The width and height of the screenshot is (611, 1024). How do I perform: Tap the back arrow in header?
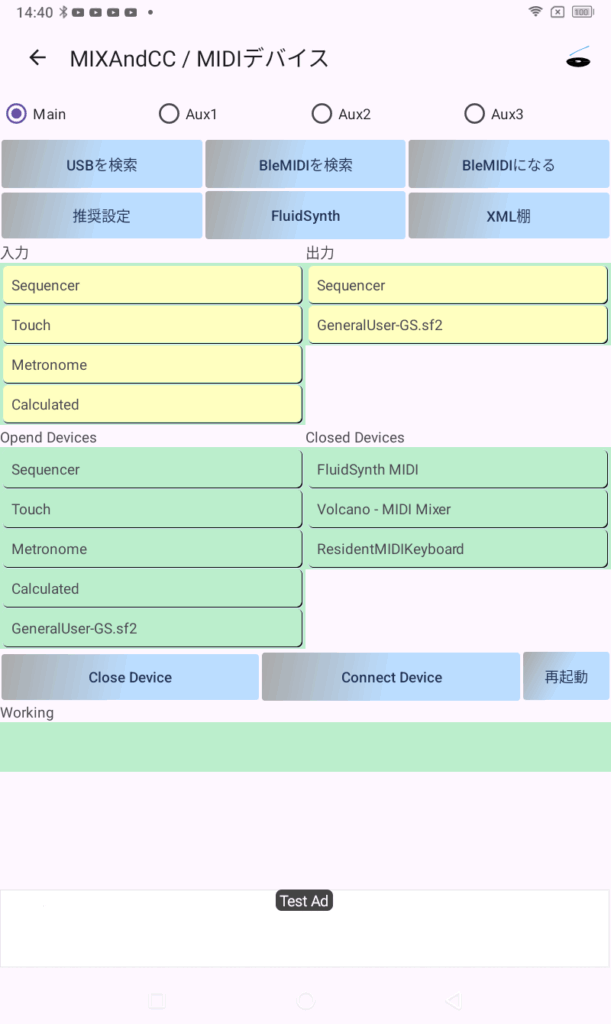tap(38, 58)
